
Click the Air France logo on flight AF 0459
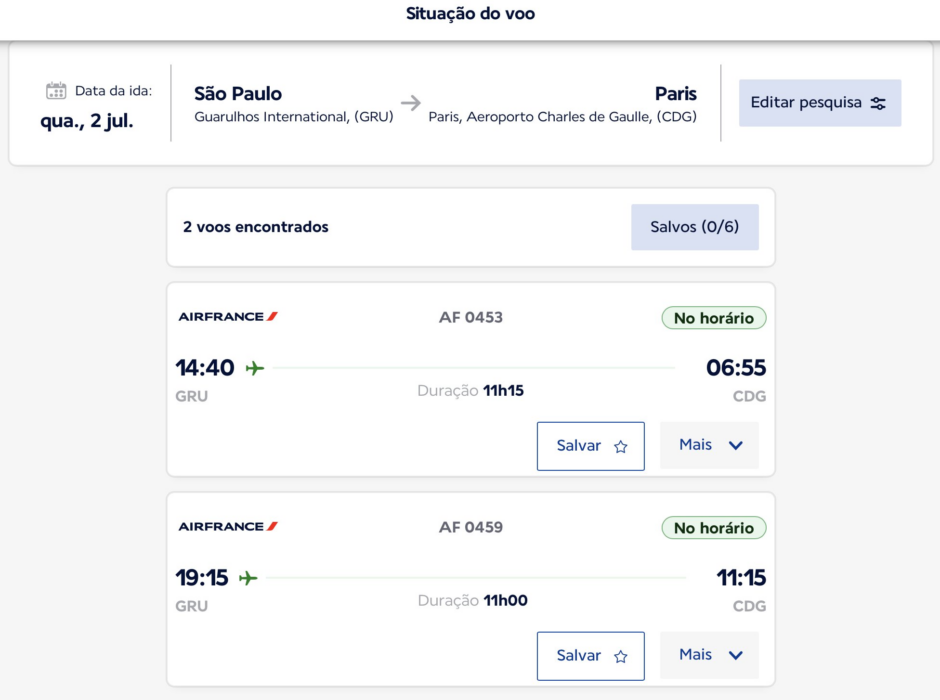(x=228, y=526)
